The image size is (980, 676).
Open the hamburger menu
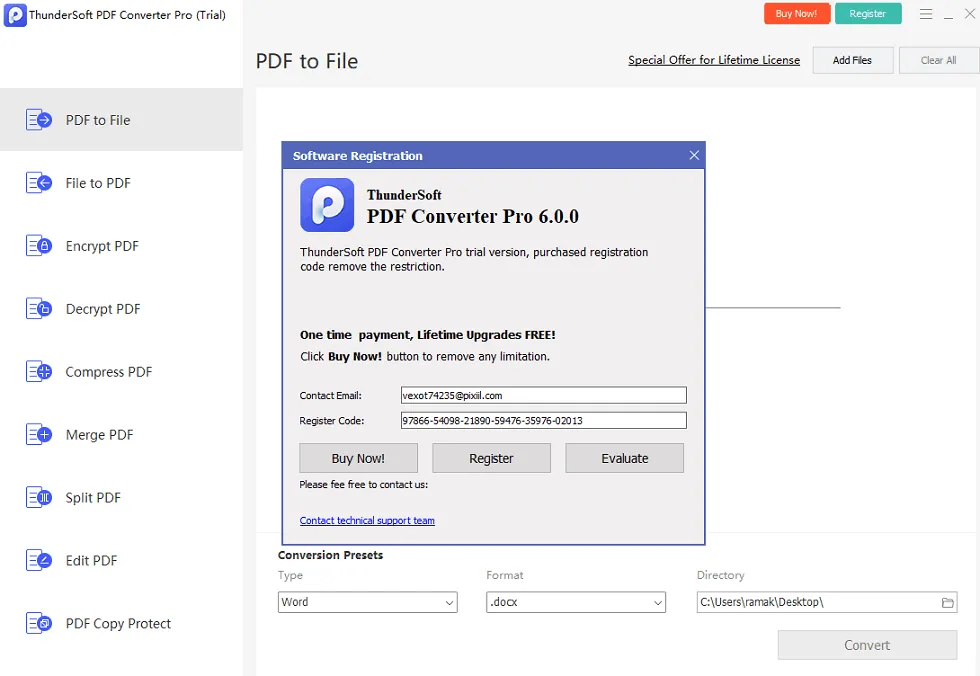pyautogui.click(x=928, y=14)
